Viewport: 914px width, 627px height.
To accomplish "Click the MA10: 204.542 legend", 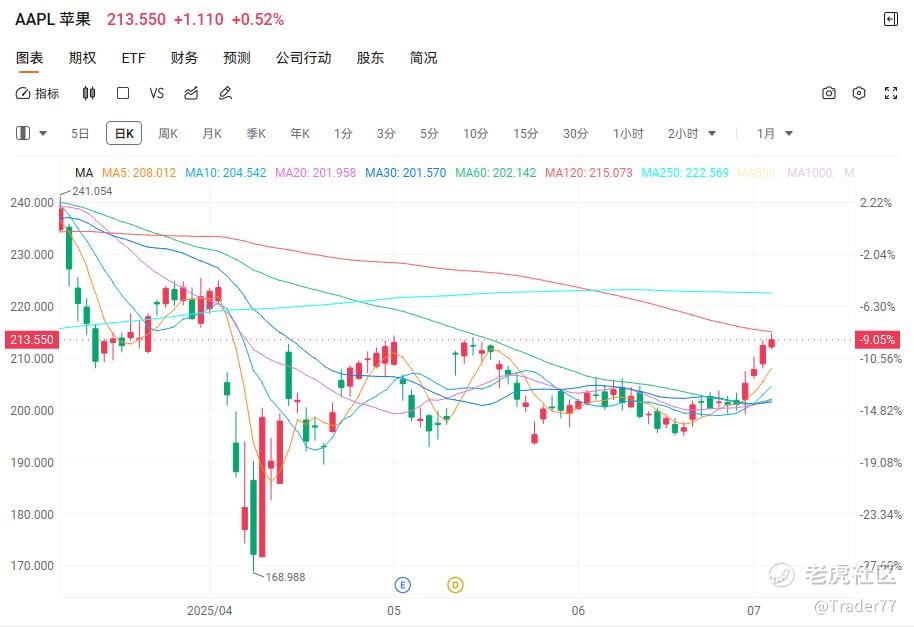I will coord(226,172).
